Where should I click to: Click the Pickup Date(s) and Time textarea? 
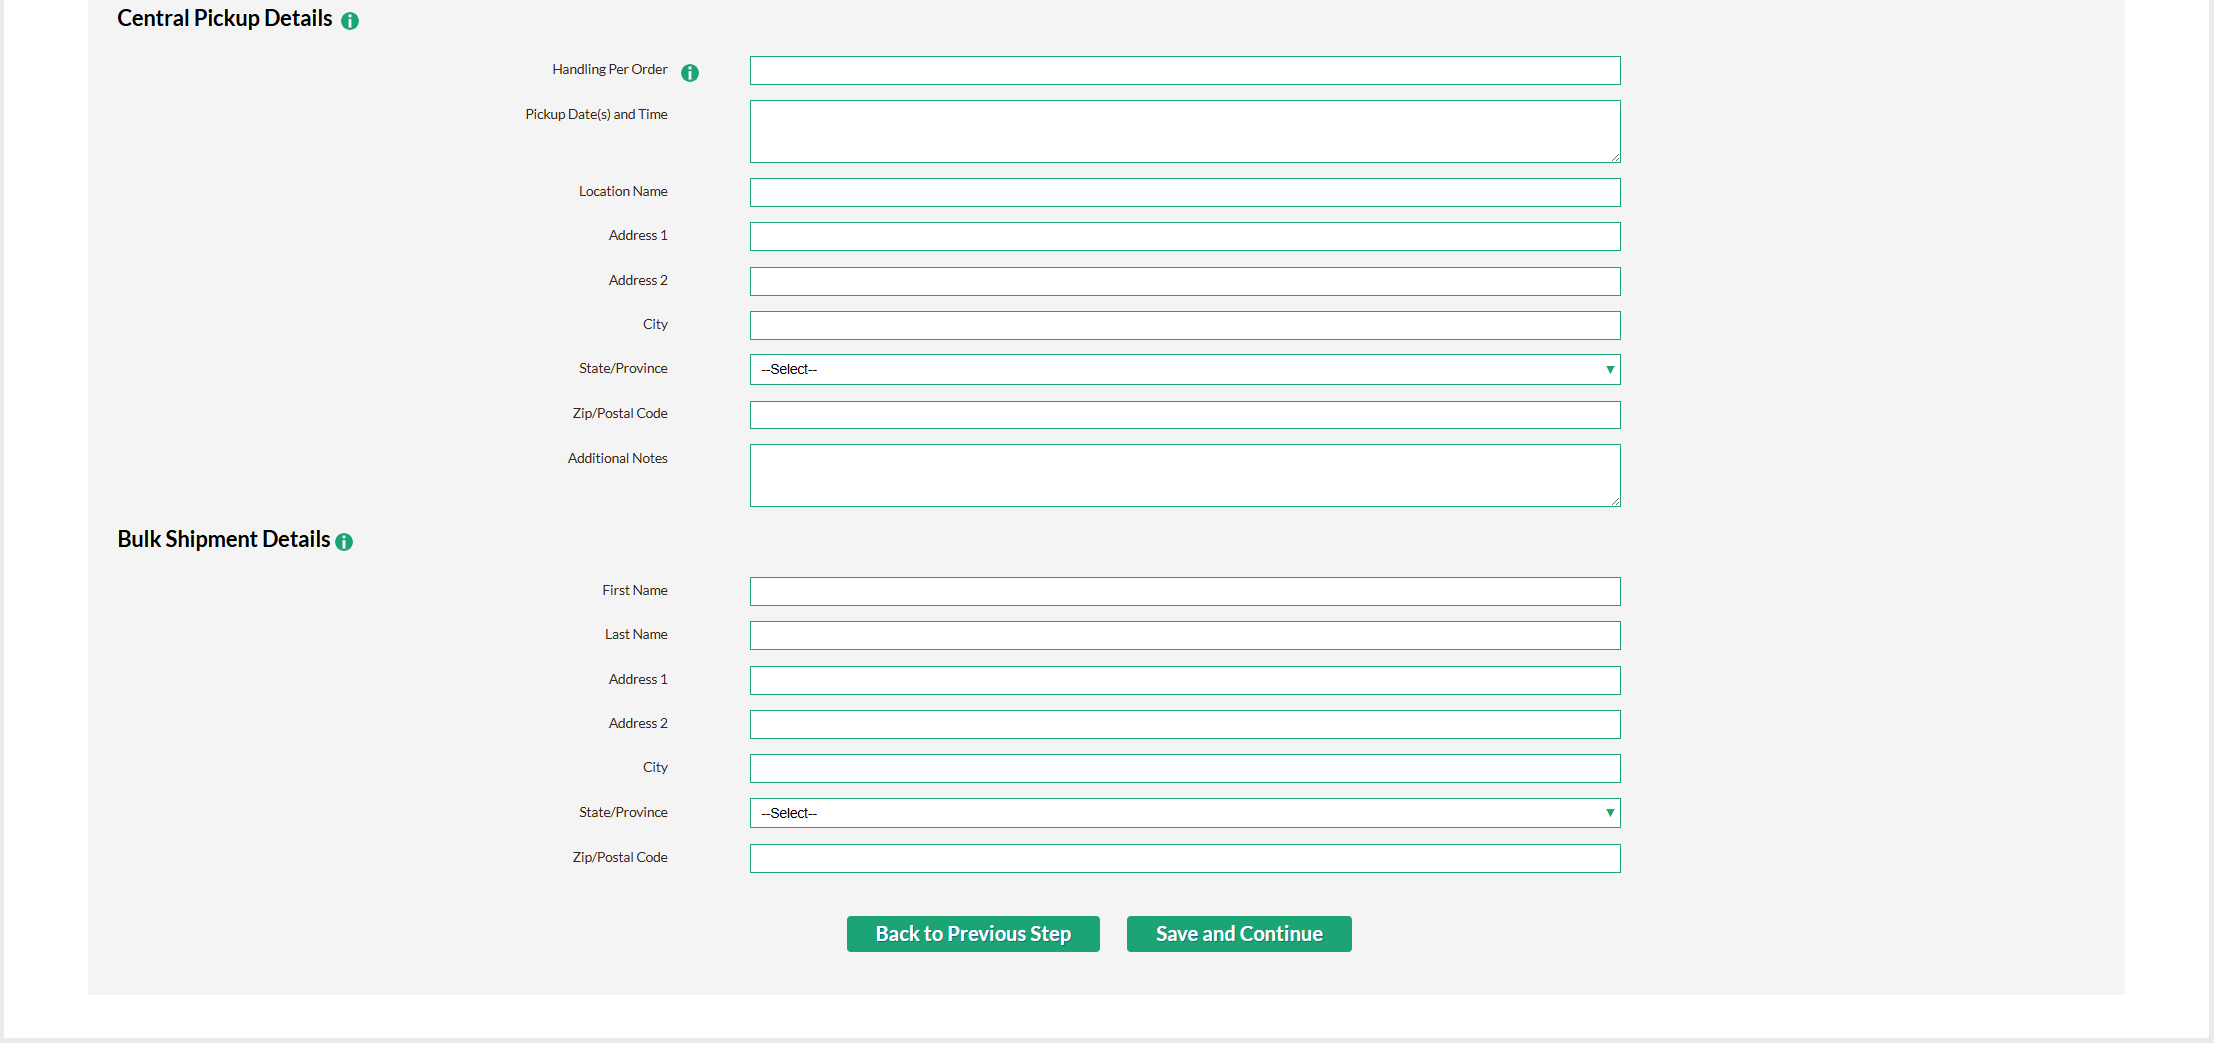pyautogui.click(x=1184, y=131)
